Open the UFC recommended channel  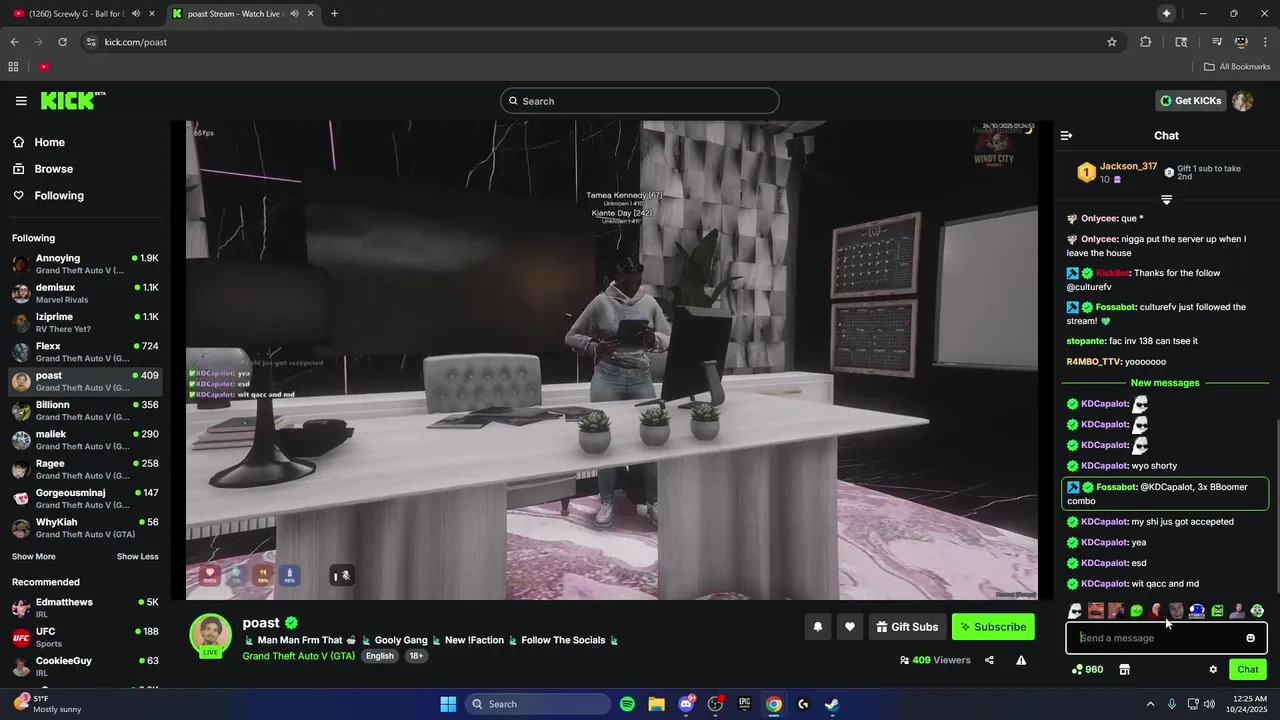85,637
